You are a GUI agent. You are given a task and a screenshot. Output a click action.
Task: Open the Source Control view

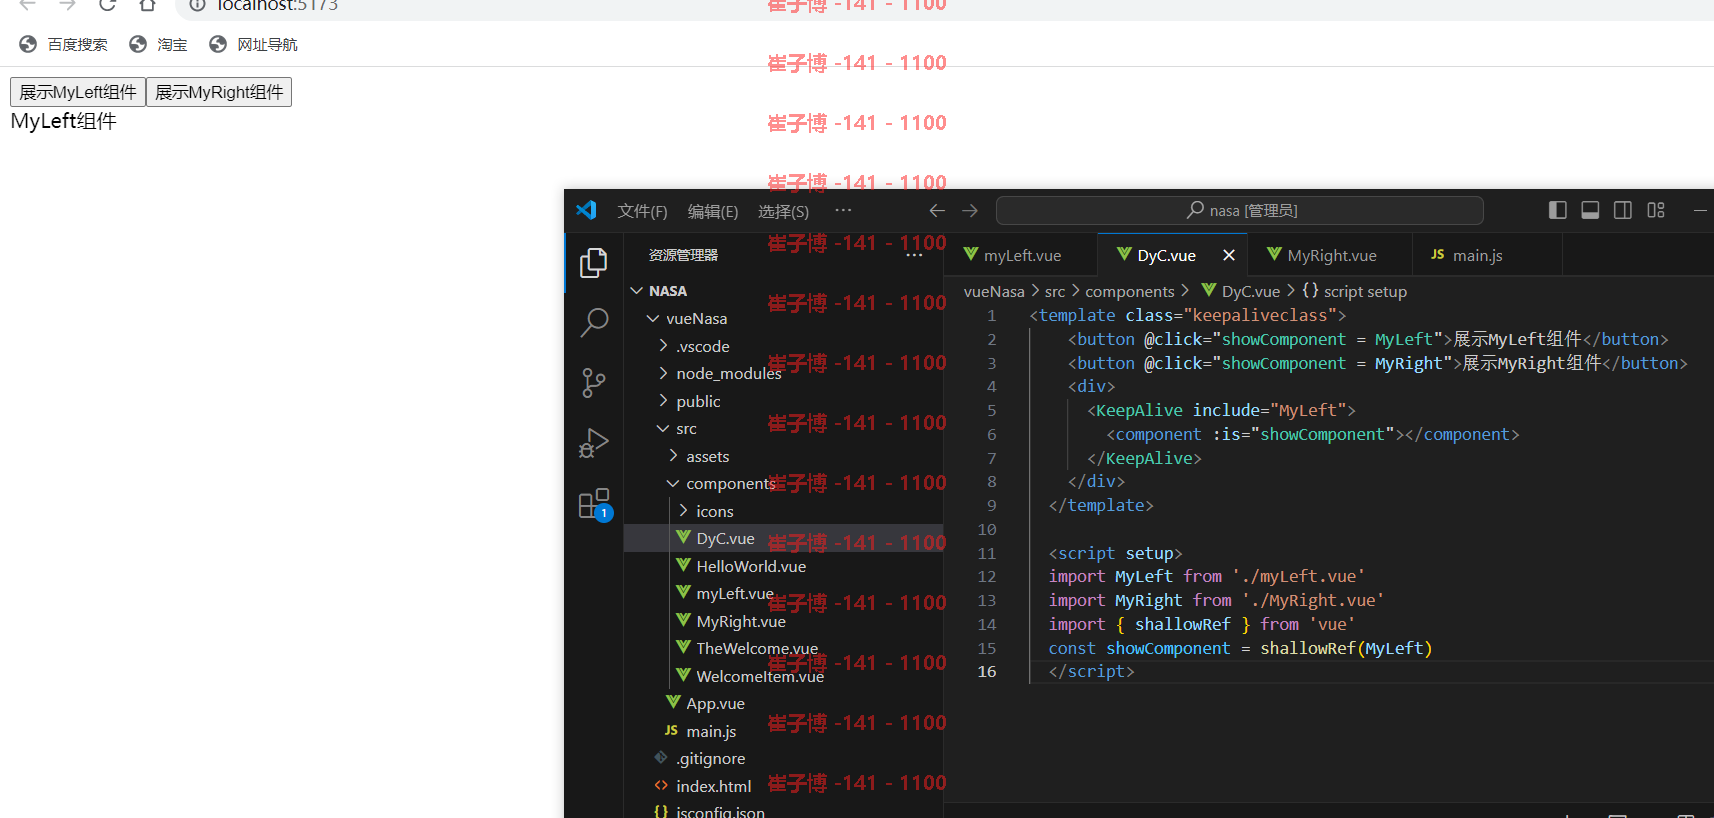[594, 383]
